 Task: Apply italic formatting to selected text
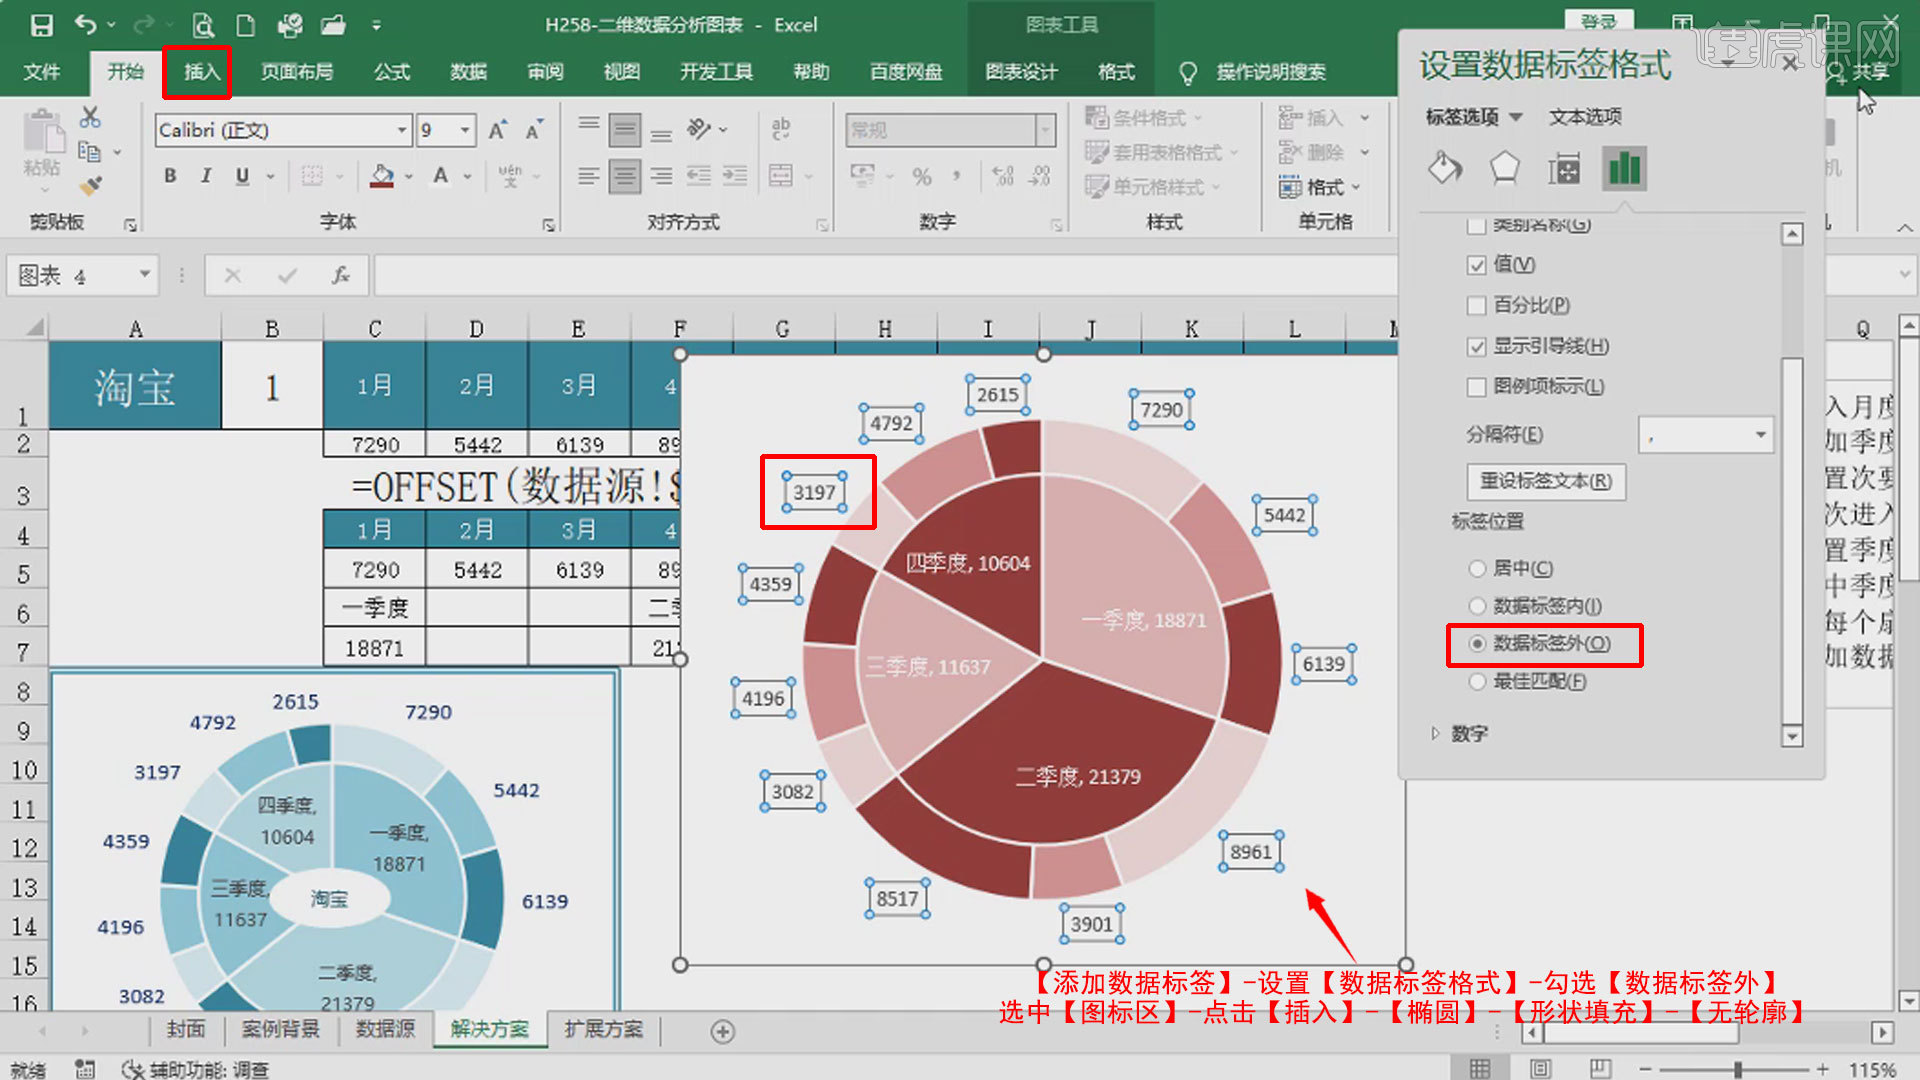point(205,175)
